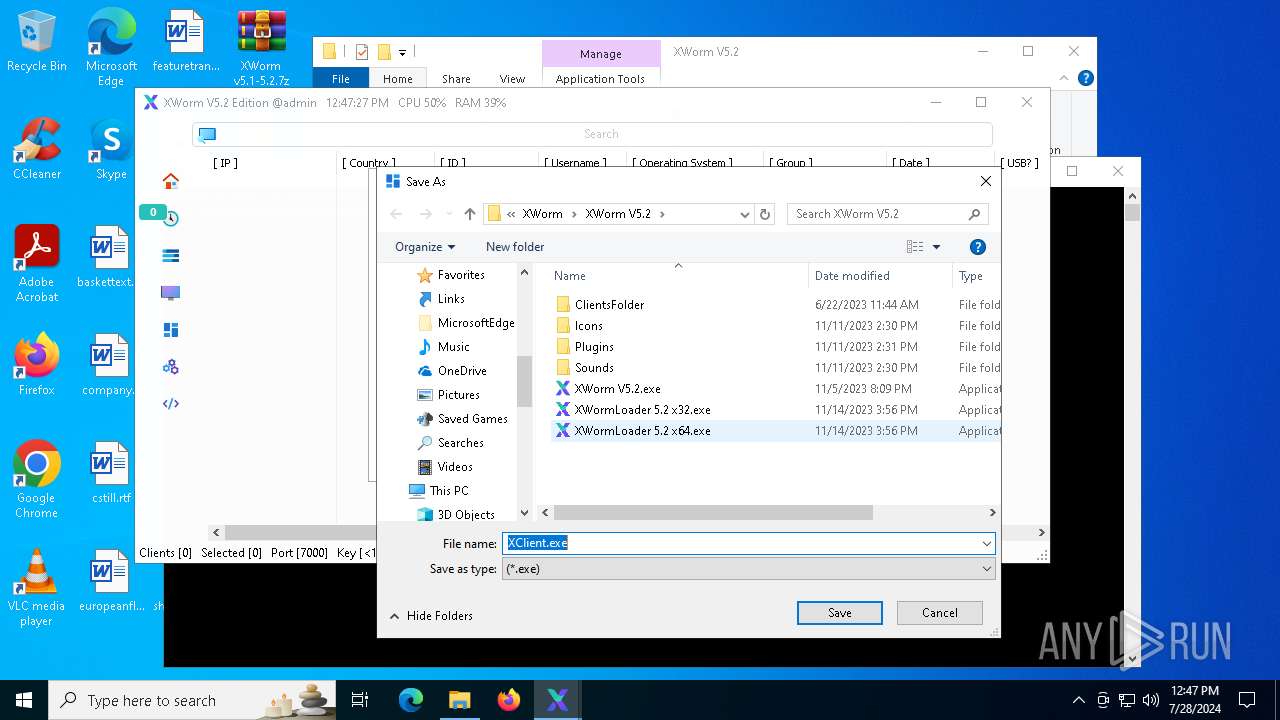Click New folder button

click(515, 247)
